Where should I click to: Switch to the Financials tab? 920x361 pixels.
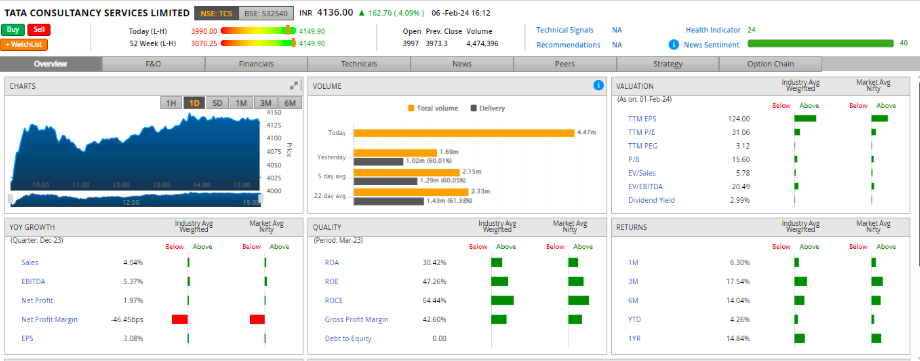256,65
